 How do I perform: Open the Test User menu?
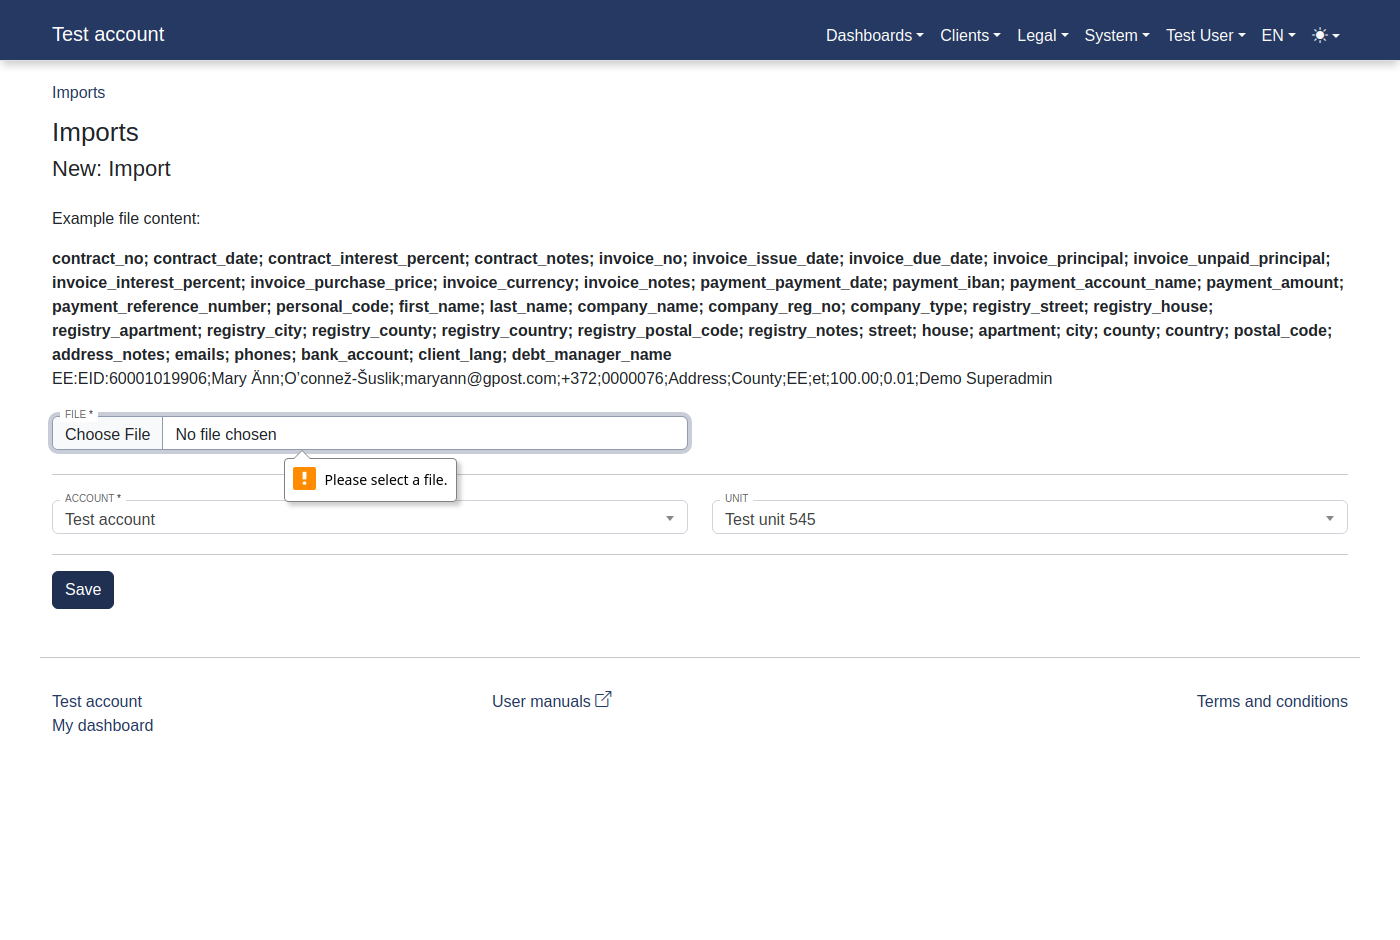pos(1203,35)
